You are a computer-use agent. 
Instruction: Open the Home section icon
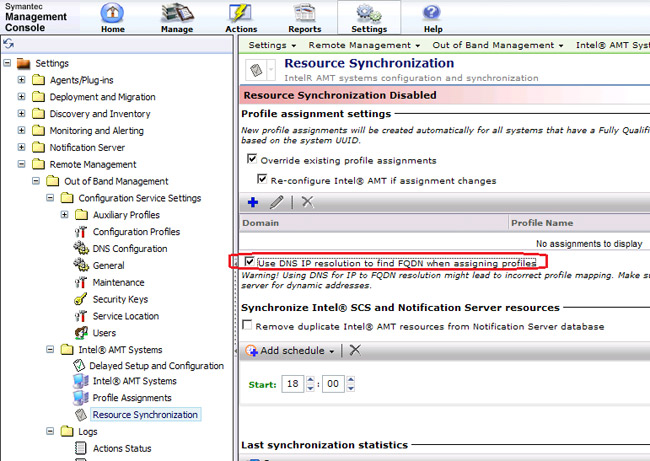point(112,13)
